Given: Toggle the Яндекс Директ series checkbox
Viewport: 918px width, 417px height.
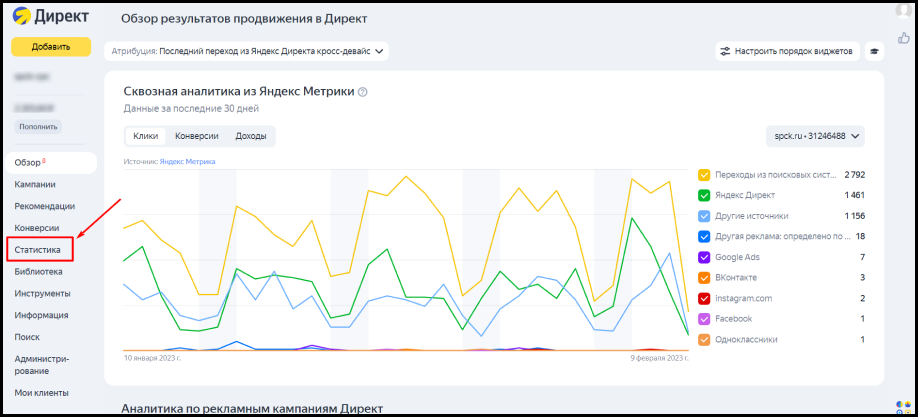Looking at the screenshot, I should 704,195.
